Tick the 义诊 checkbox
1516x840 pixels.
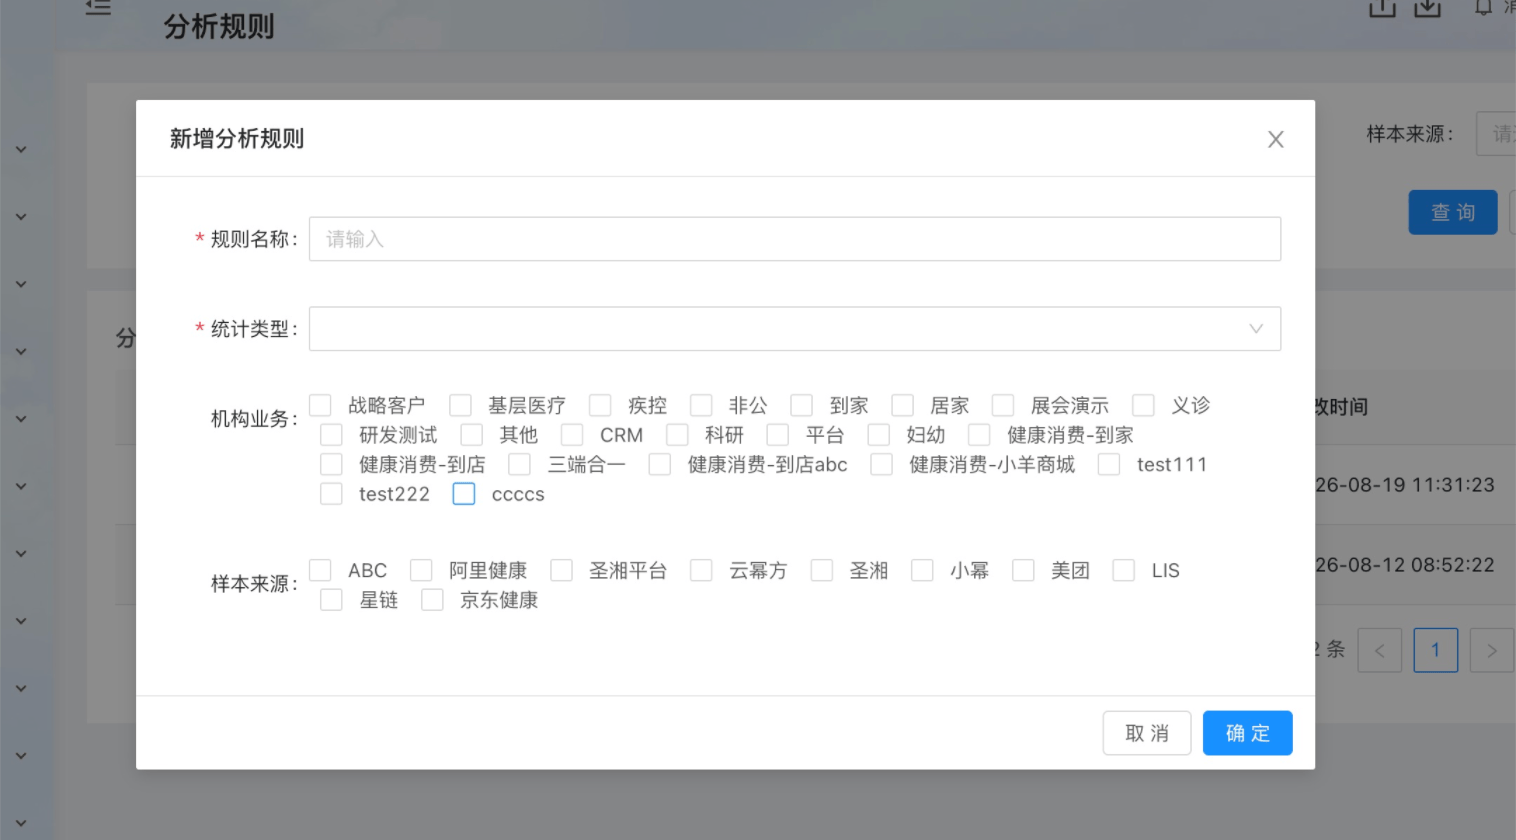tap(1143, 405)
